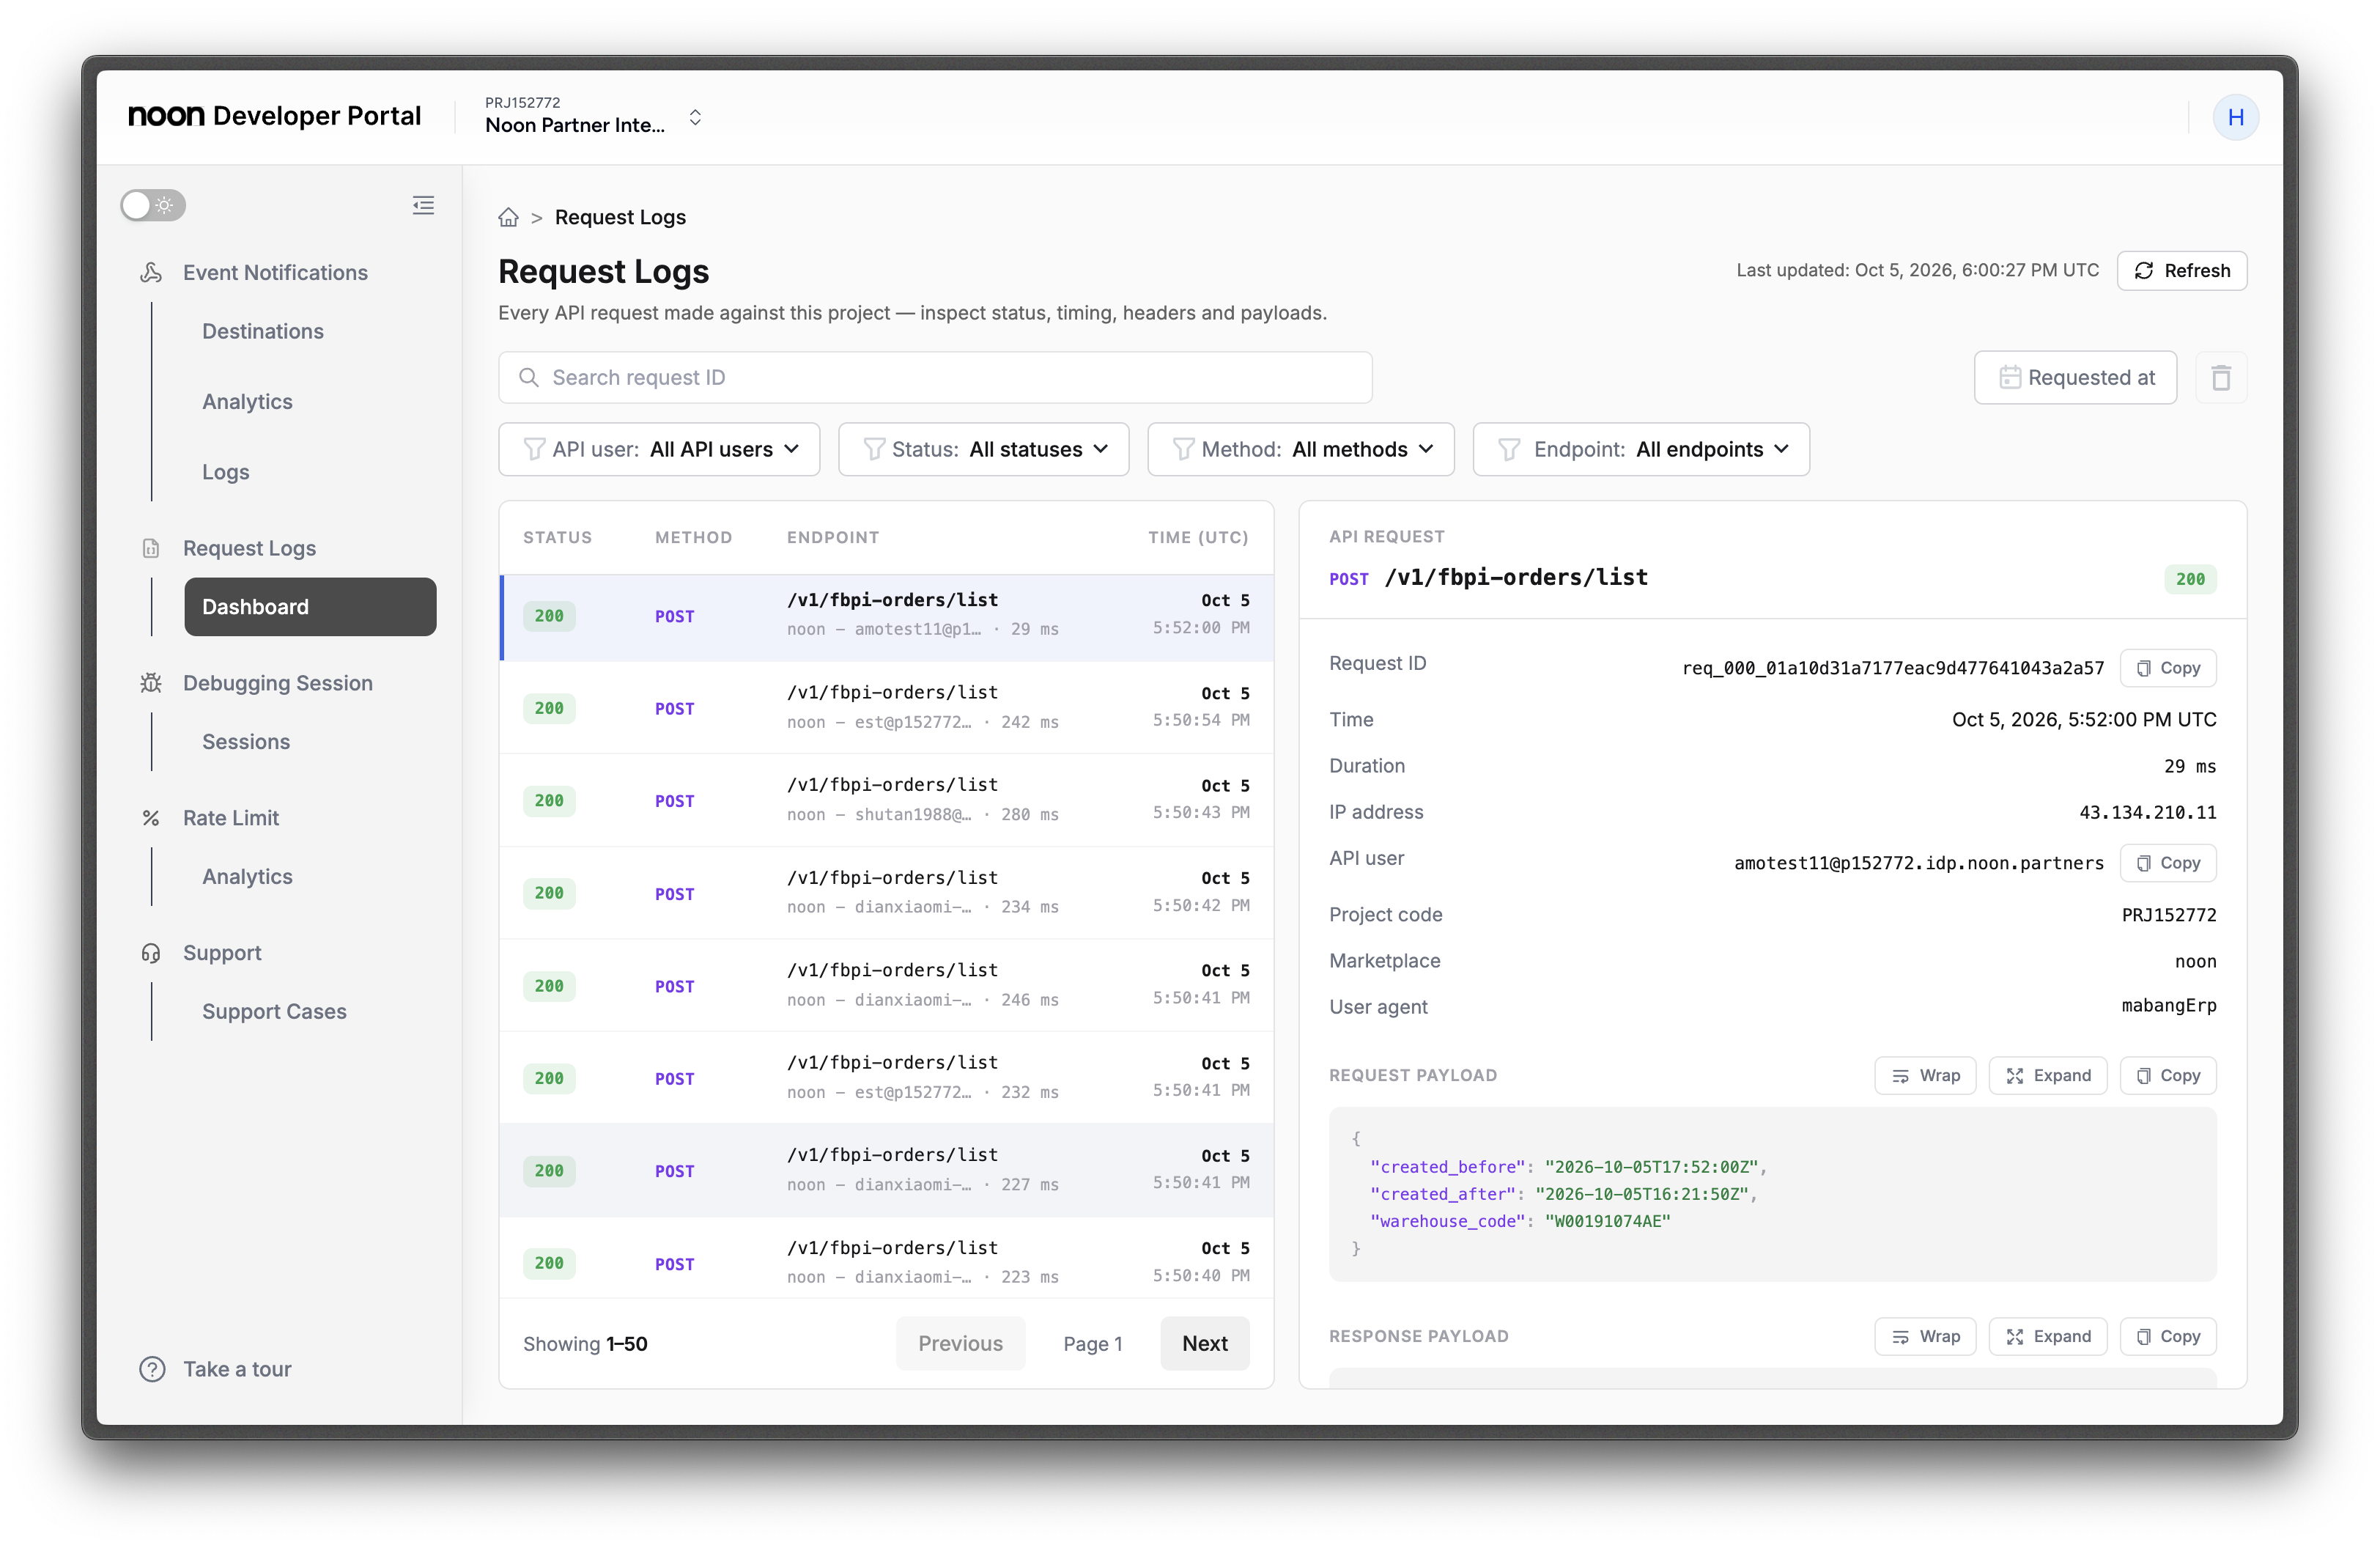Image resolution: width=2380 pixels, height=1548 pixels.
Task: Go to Next page of logs
Action: tap(1205, 1343)
